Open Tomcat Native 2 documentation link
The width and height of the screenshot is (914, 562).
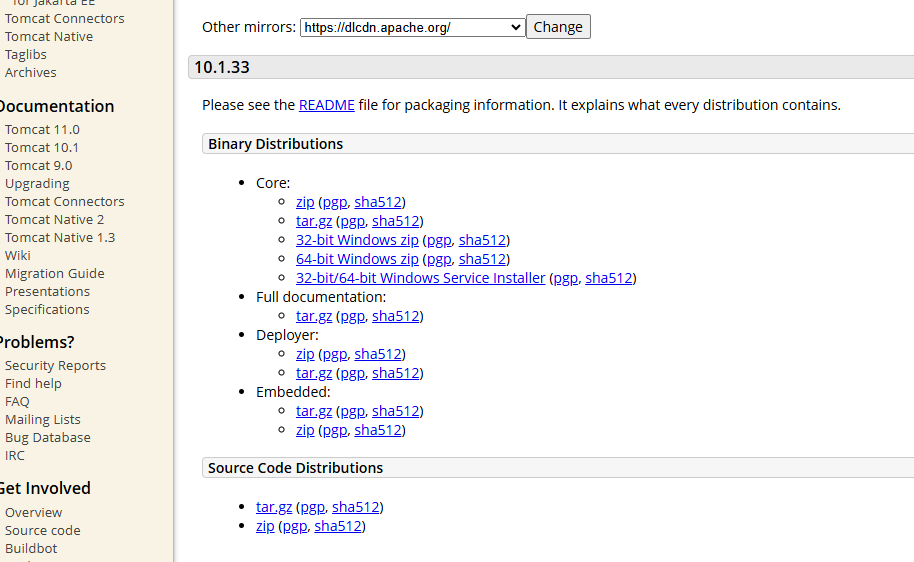coord(54,219)
